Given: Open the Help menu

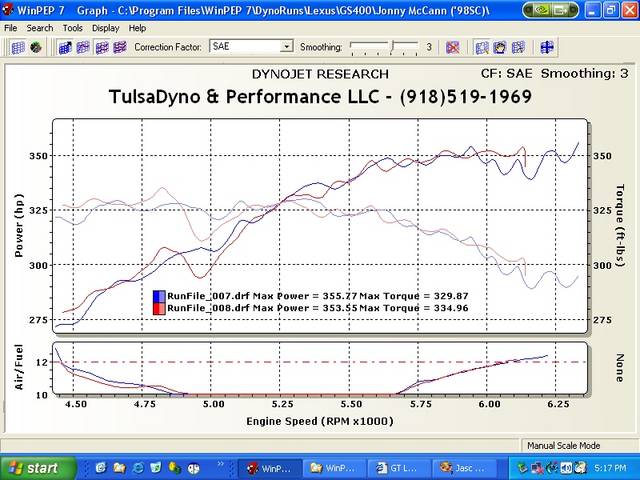Looking at the screenshot, I should [137, 28].
